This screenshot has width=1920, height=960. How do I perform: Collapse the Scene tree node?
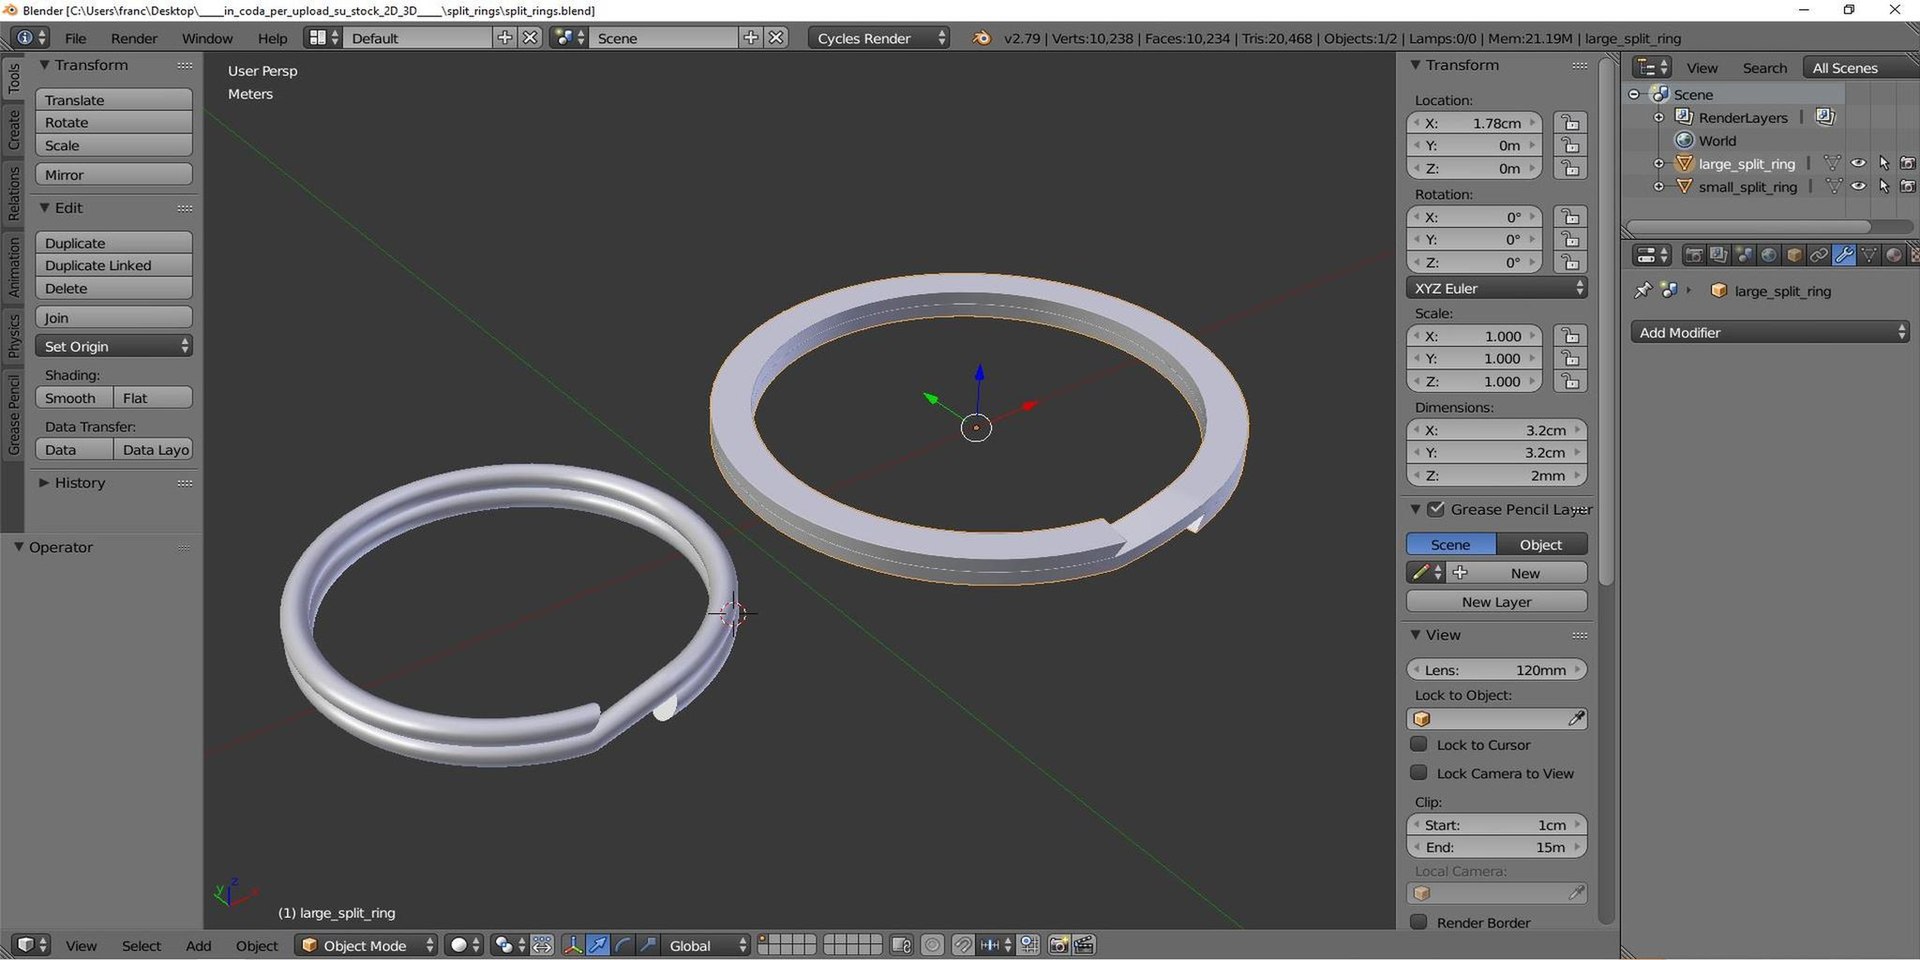click(1634, 94)
